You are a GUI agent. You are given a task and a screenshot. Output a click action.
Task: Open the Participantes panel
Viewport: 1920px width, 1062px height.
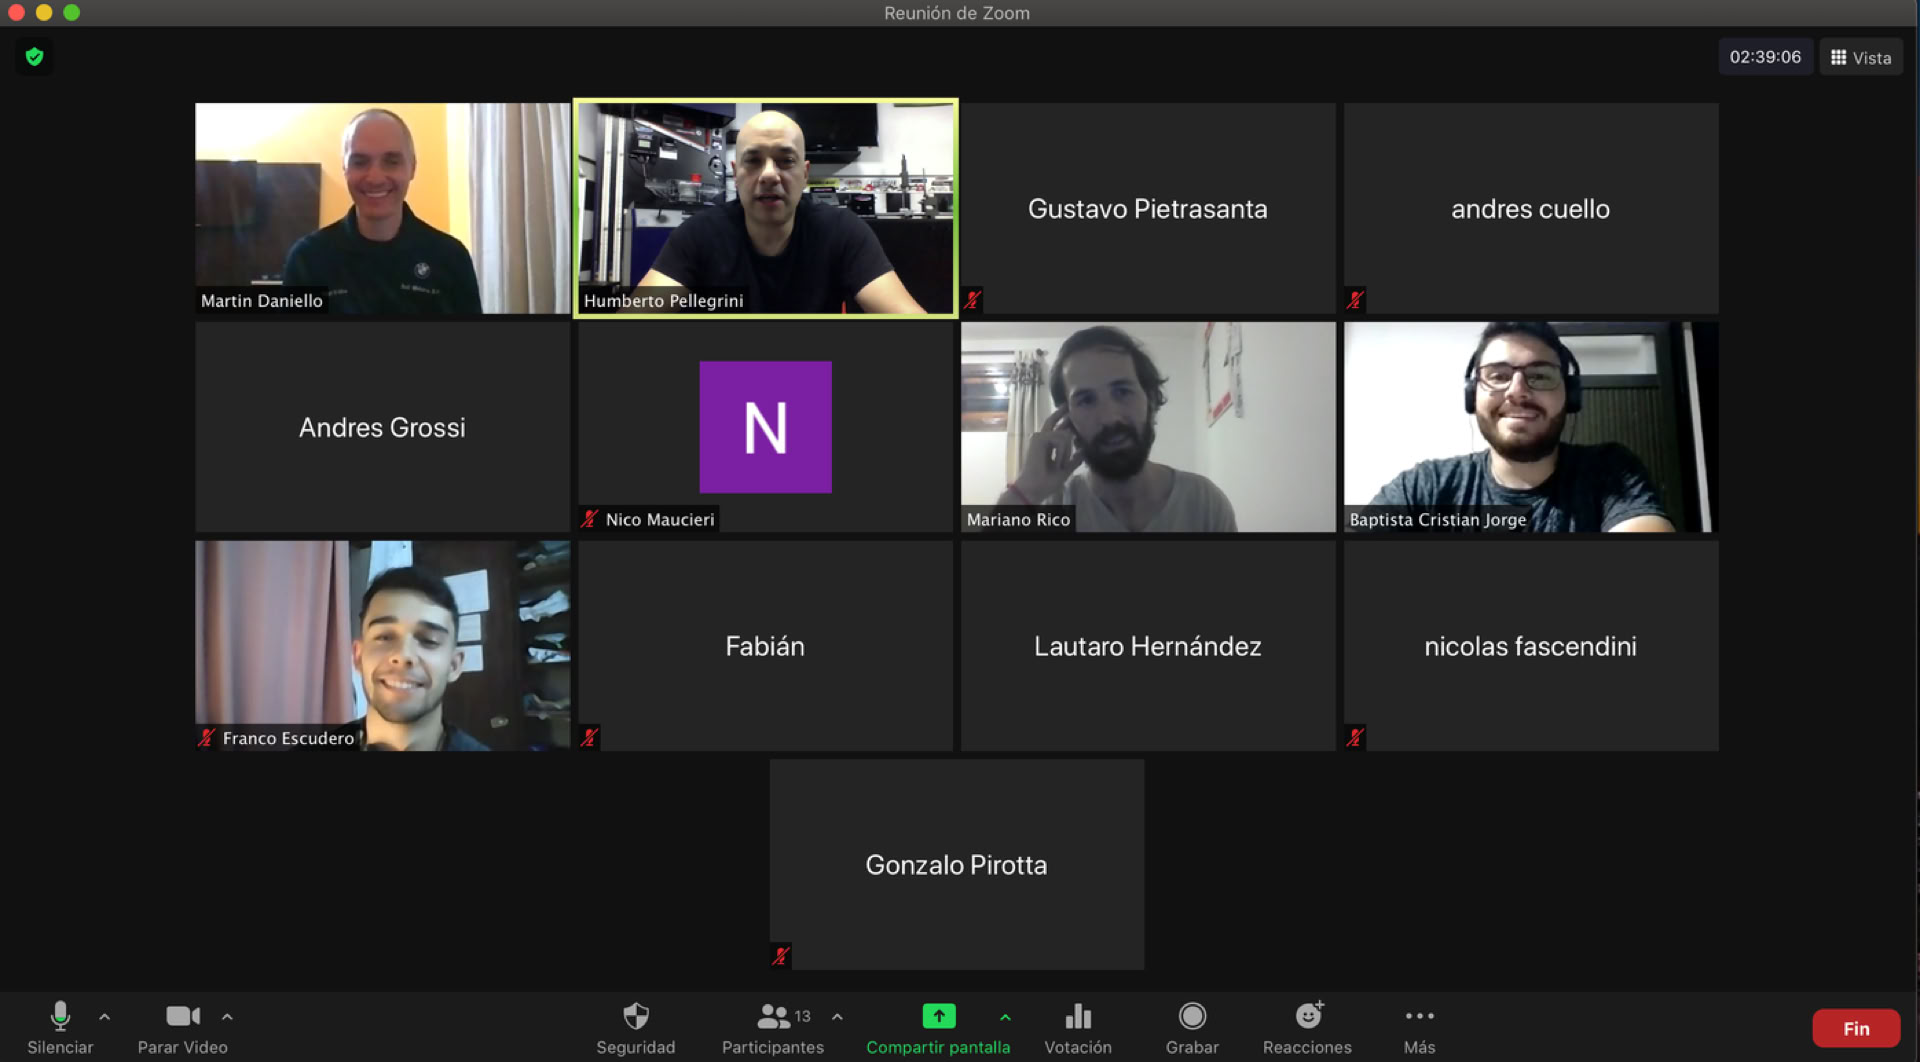pos(772,1017)
